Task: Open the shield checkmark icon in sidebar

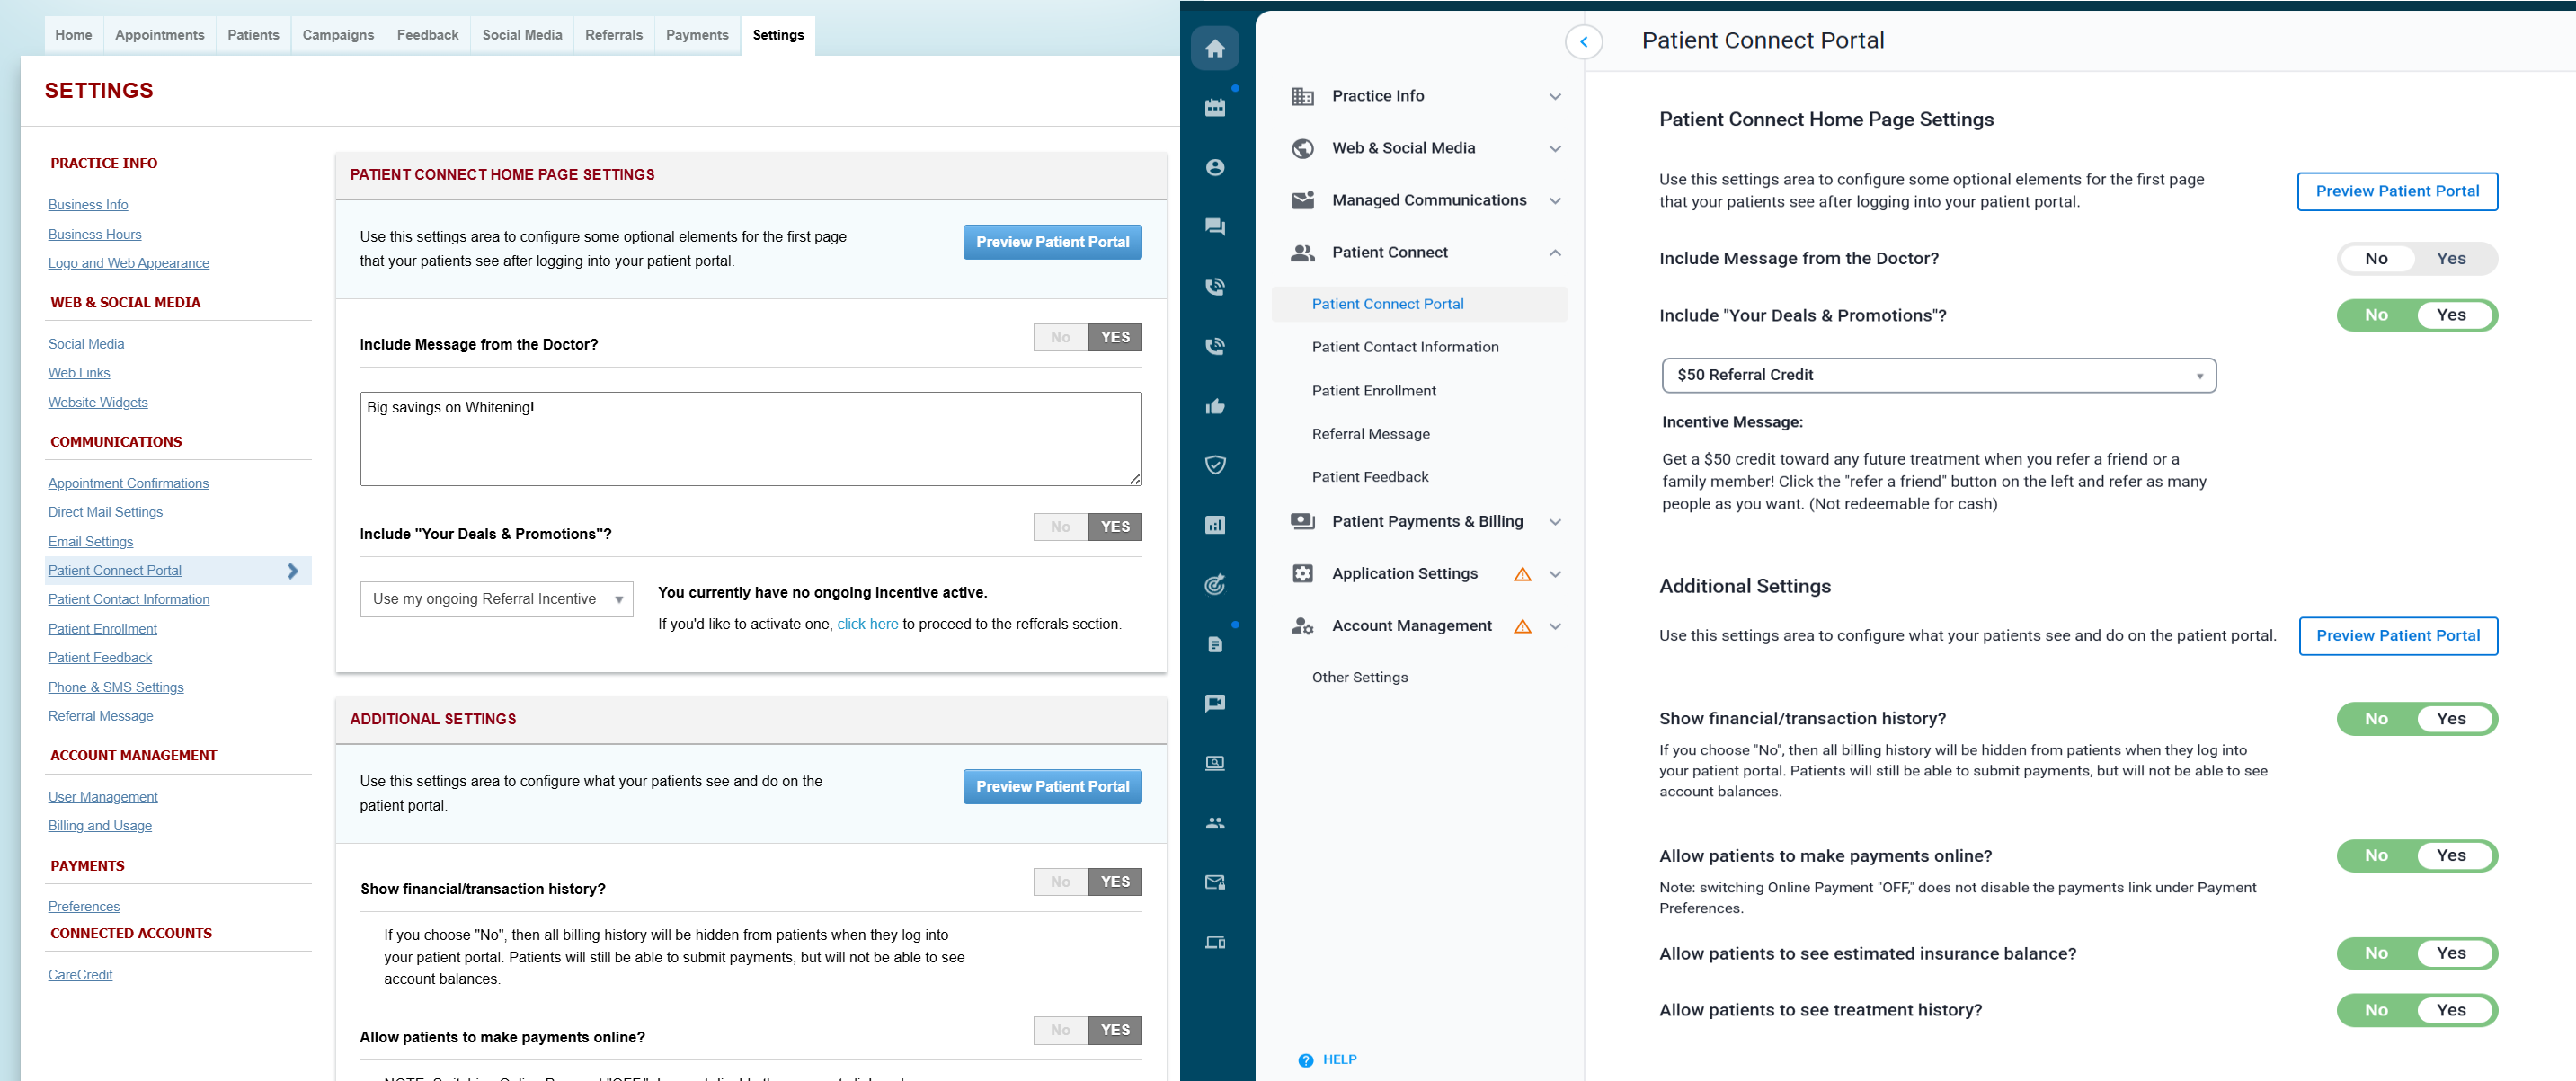Action: 1215,465
